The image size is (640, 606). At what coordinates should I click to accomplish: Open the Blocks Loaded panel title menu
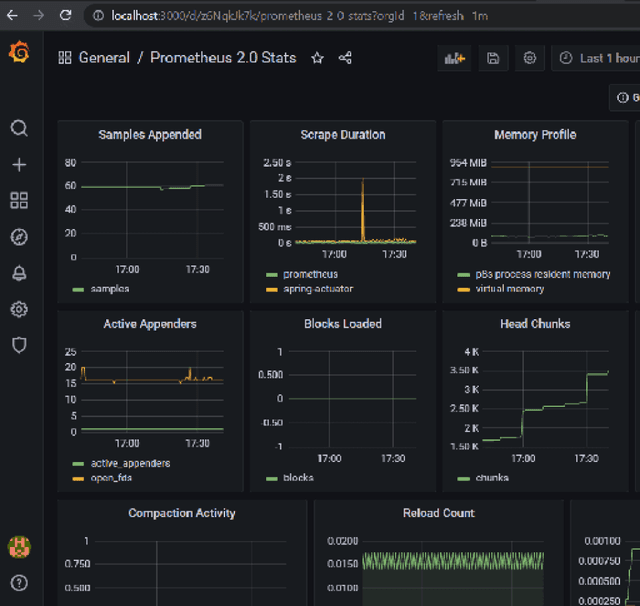[343, 324]
